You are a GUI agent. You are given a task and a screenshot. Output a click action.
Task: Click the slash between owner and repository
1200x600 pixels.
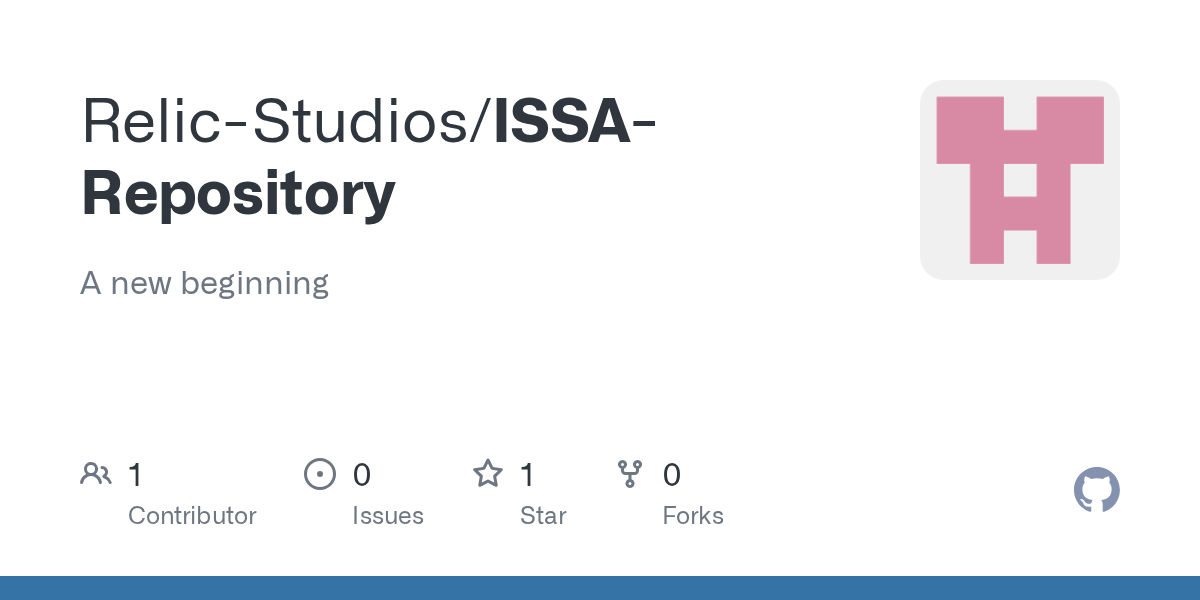click(x=482, y=120)
